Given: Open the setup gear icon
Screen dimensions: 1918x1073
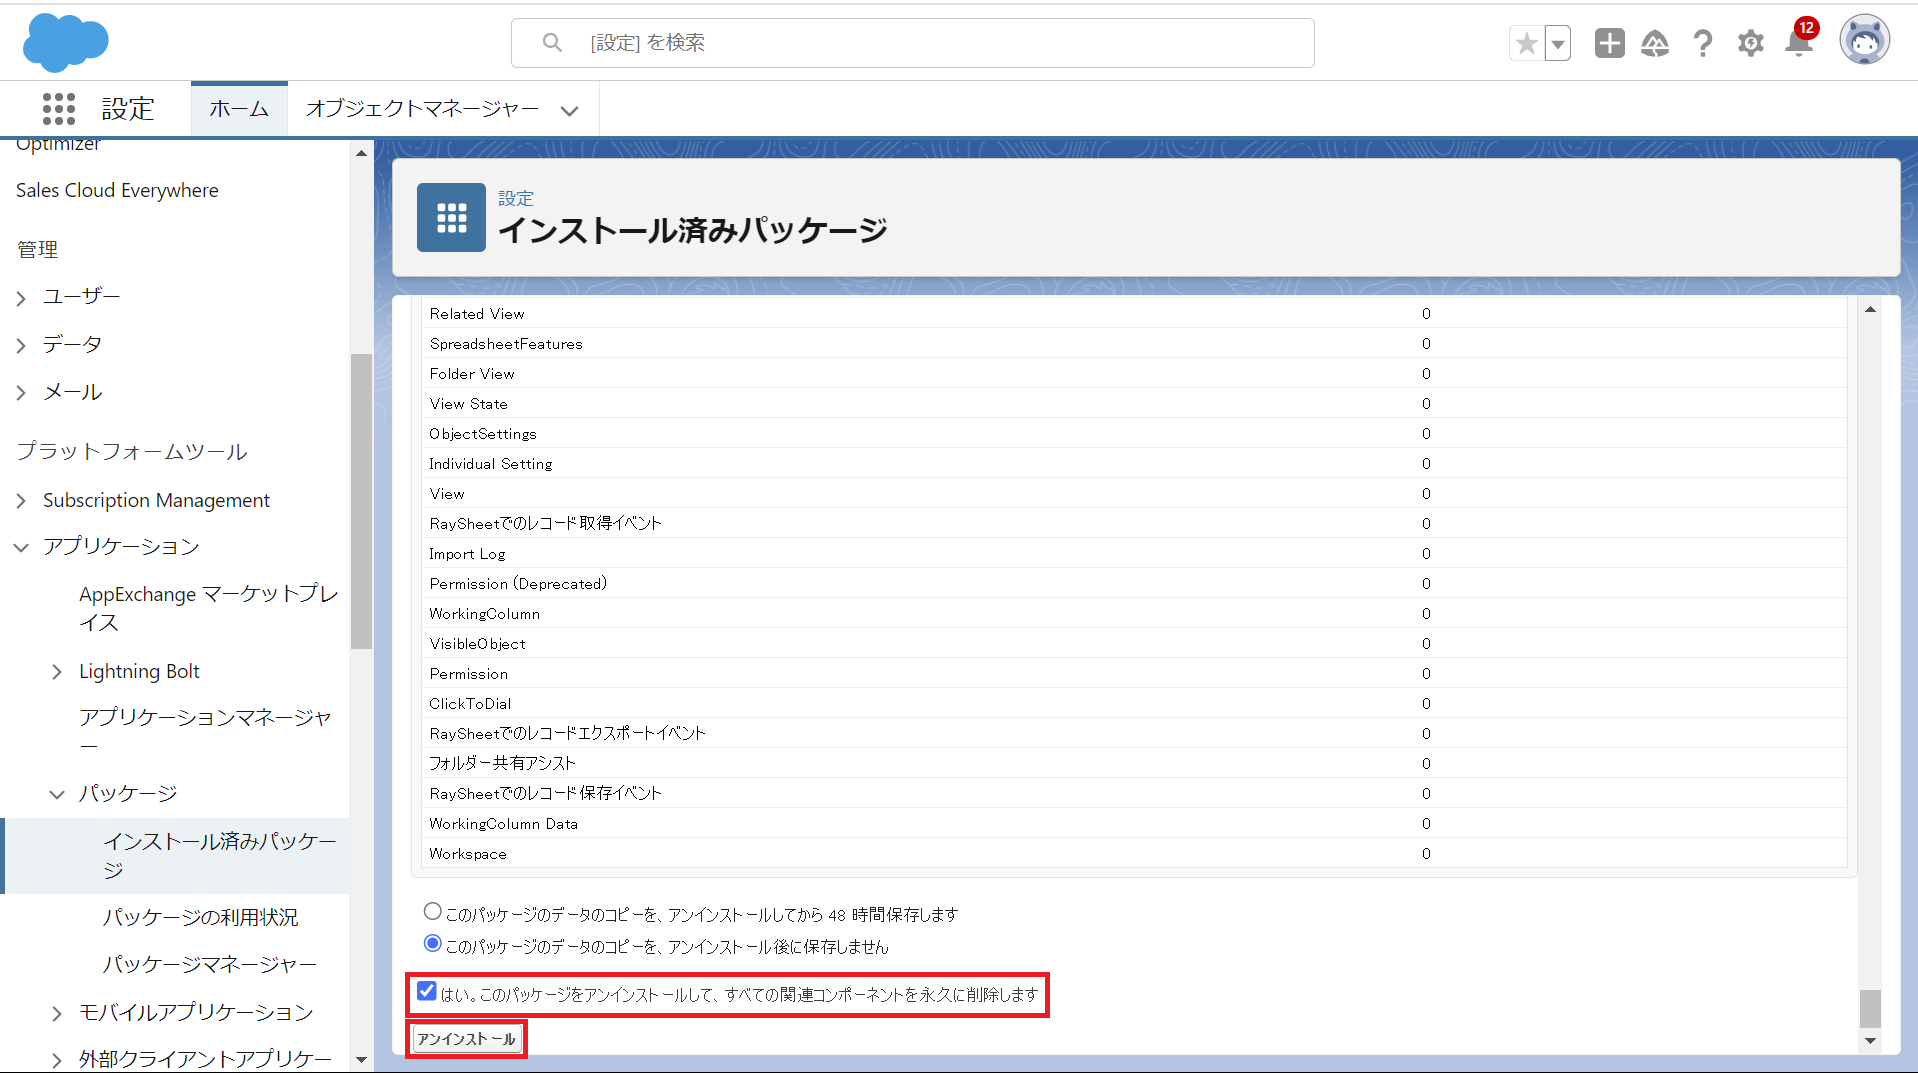Looking at the screenshot, I should [x=1750, y=43].
